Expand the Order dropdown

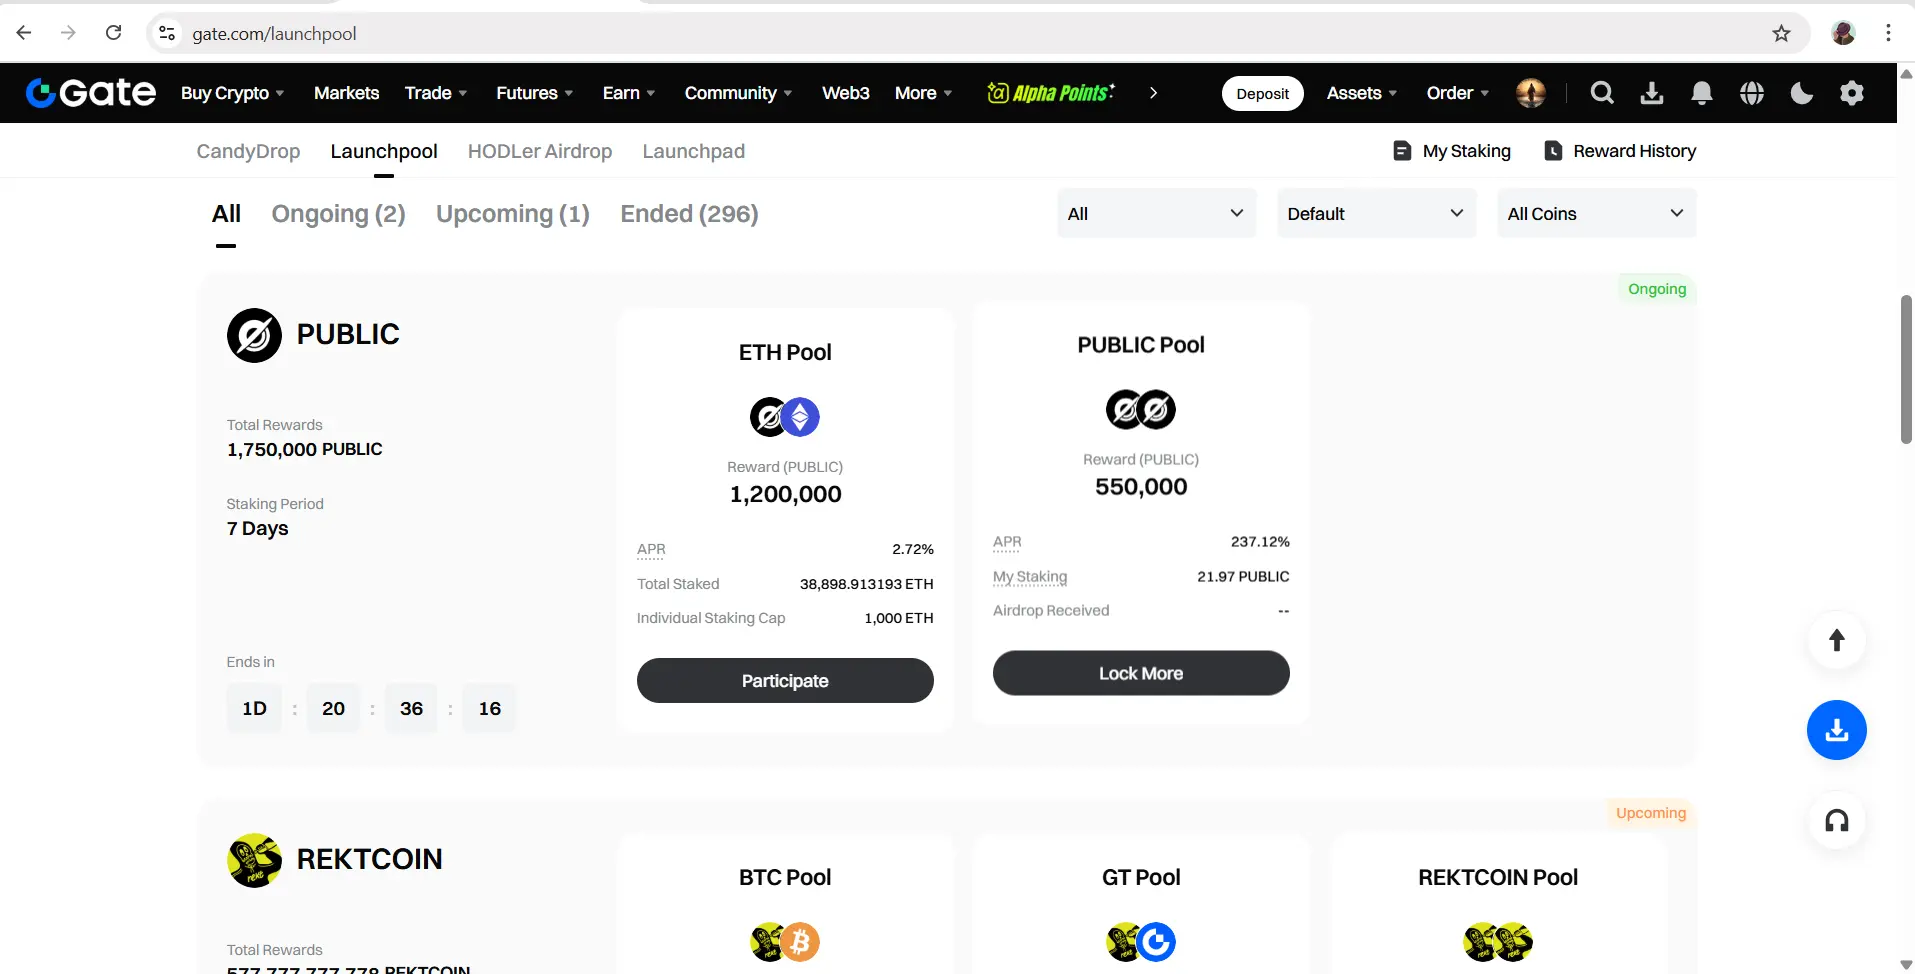coord(1458,93)
